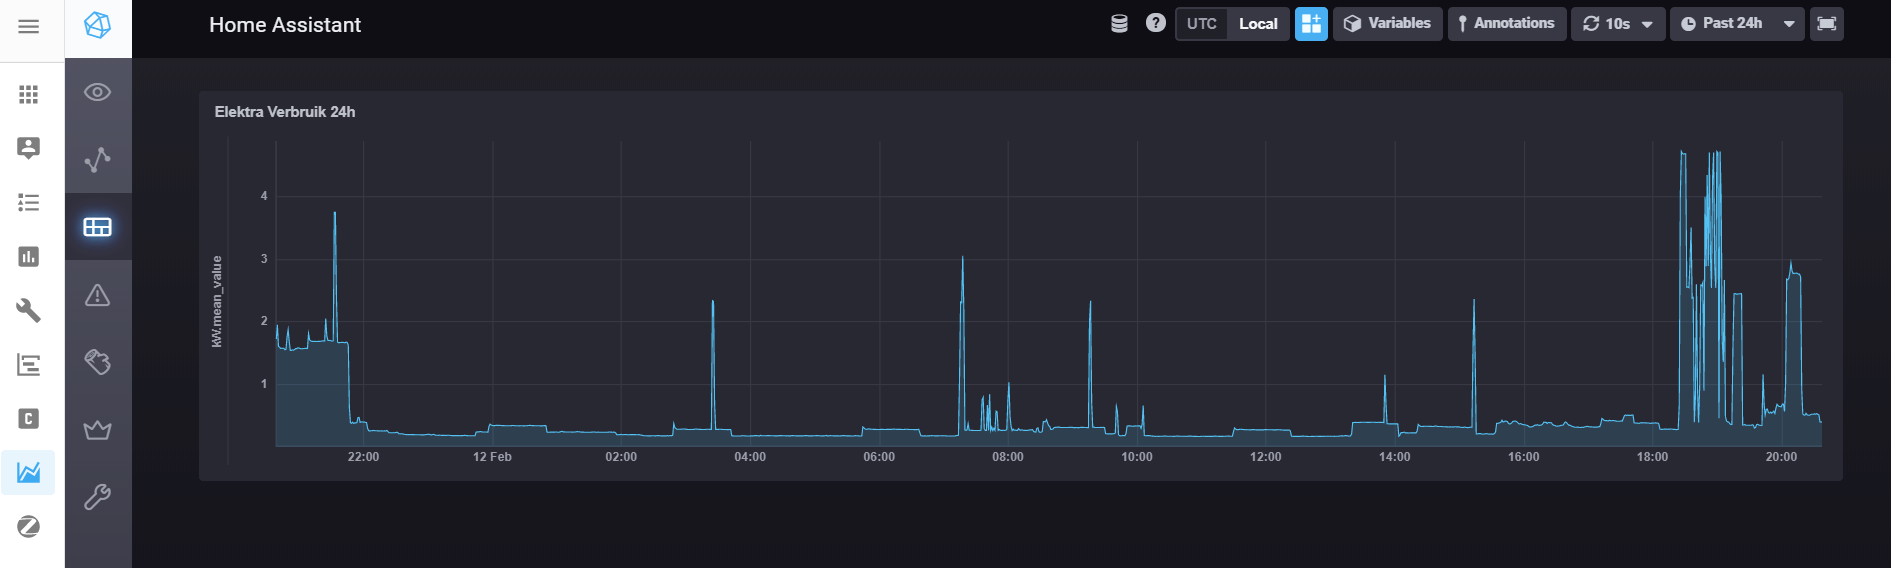Image resolution: width=1891 pixels, height=568 pixels.
Task: Click the 08:00 time axis label
Action: [1008, 457]
